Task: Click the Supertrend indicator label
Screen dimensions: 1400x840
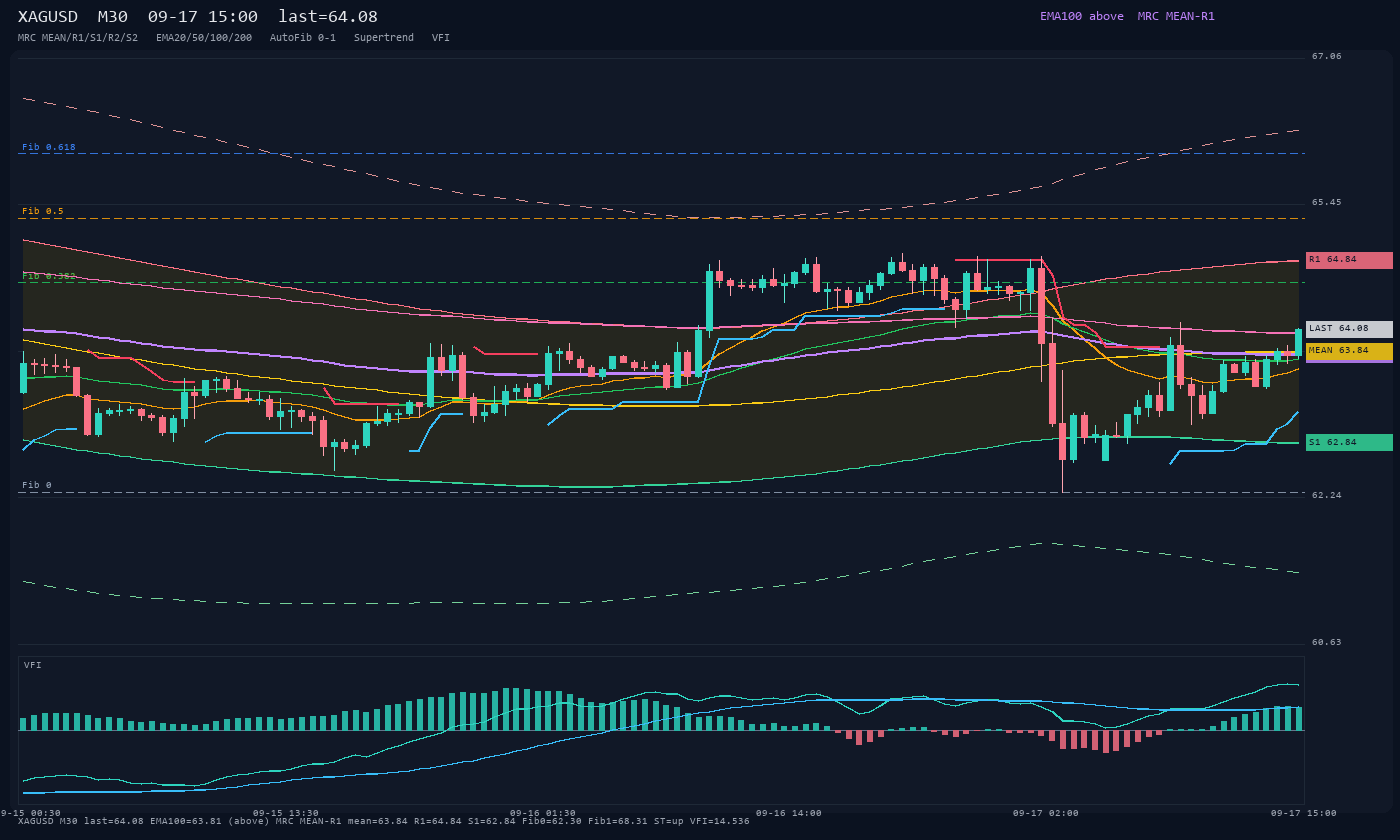Action: click(x=384, y=38)
